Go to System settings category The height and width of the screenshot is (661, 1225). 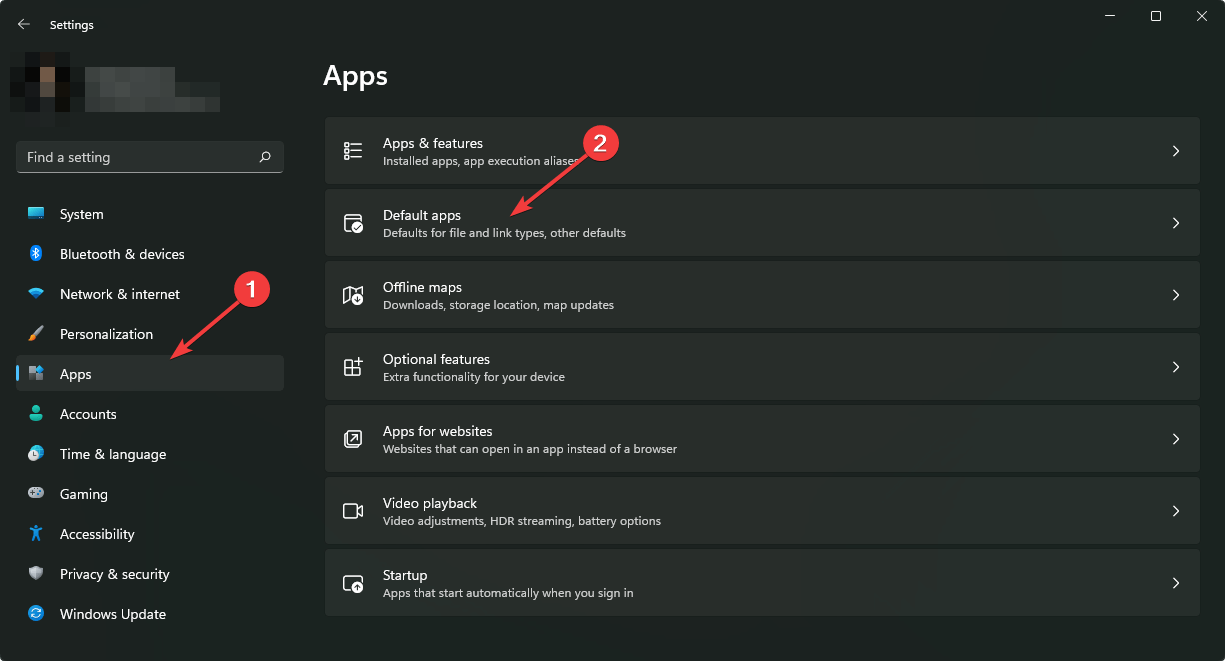tap(81, 214)
